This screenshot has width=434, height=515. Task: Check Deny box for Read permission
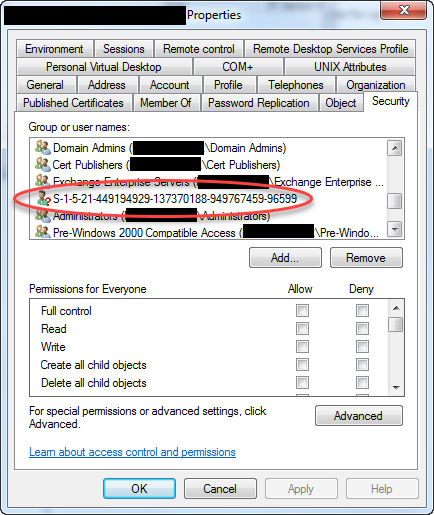pyautogui.click(x=362, y=329)
